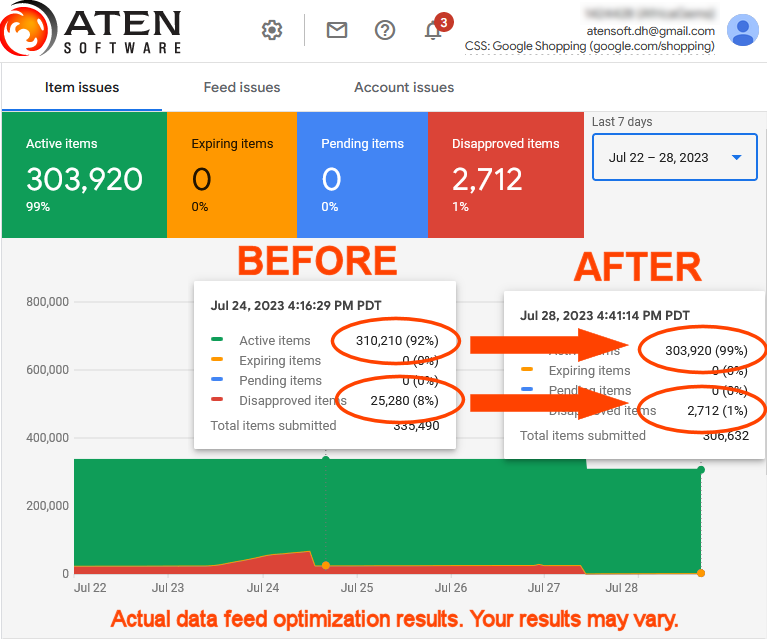Click the red Disapproved items legend swatch
The image size is (767, 639).
pyautogui.click(x=218, y=401)
